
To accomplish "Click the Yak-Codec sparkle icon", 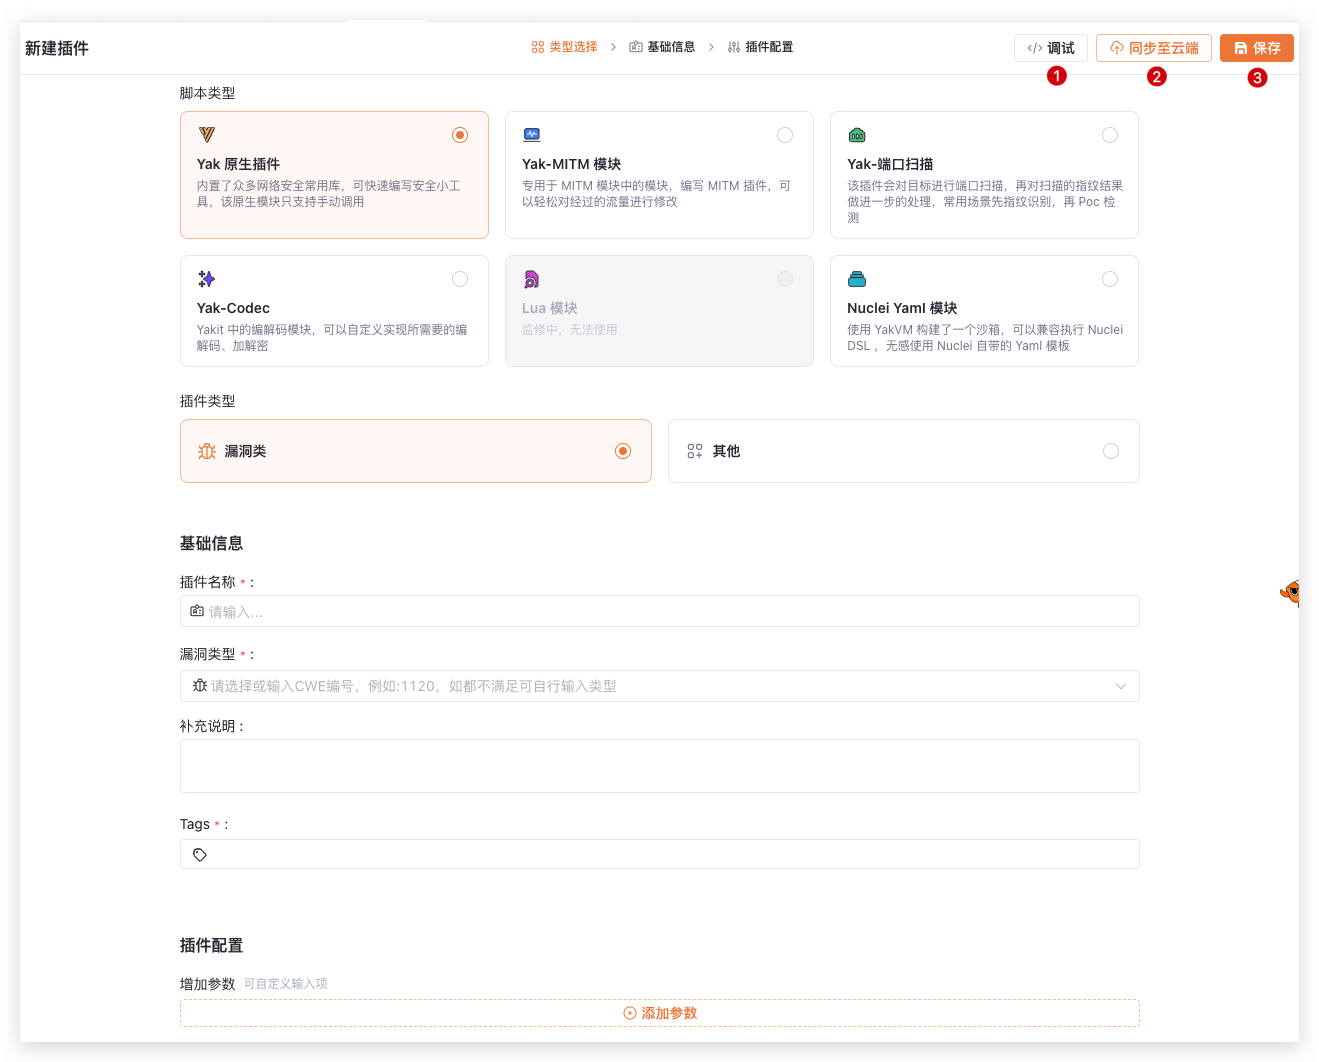I will coord(207,279).
